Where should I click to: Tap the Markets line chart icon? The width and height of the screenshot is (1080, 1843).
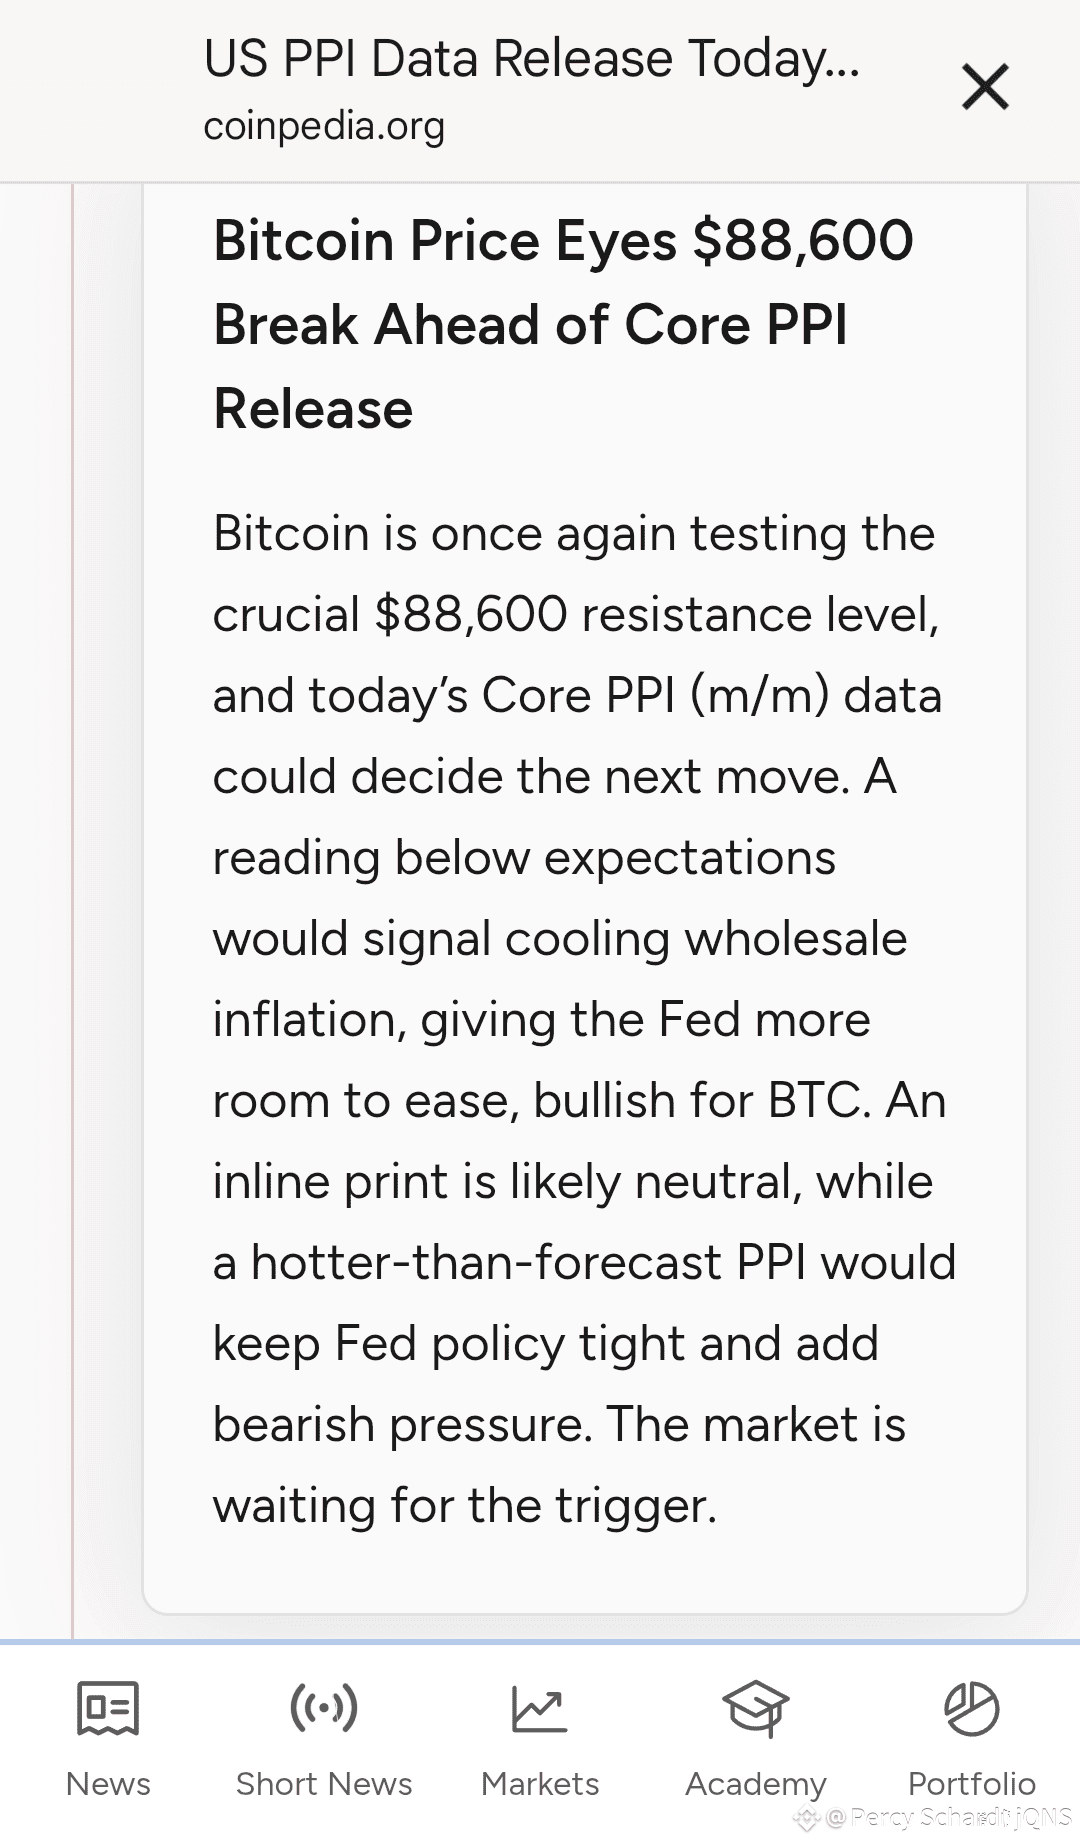[540, 1708]
